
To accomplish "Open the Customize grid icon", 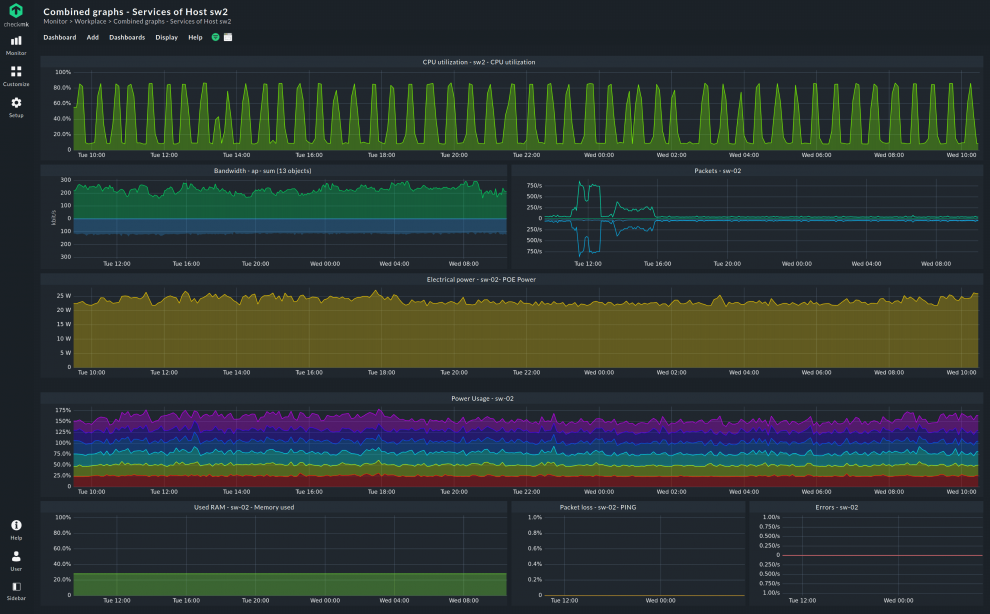I will coord(16,71).
